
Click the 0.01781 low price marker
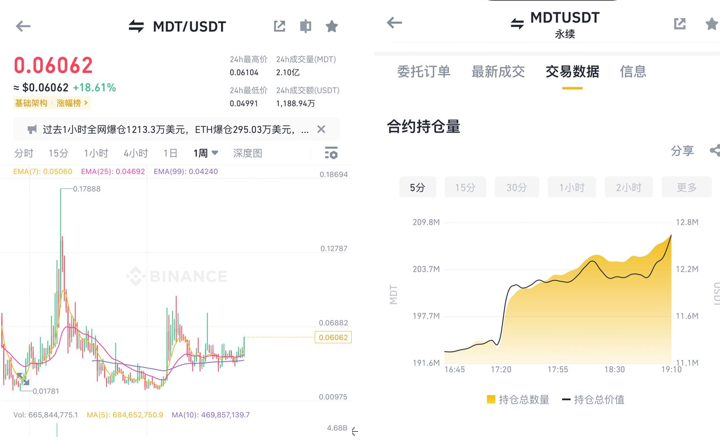(46, 391)
